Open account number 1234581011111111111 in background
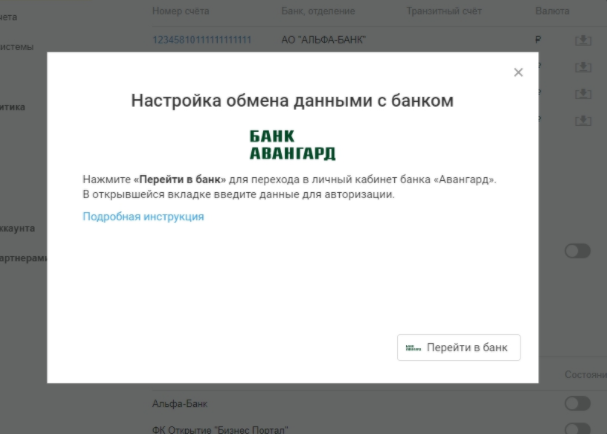Image resolution: width=607 pixels, height=434 pixels. pos(202,40)
